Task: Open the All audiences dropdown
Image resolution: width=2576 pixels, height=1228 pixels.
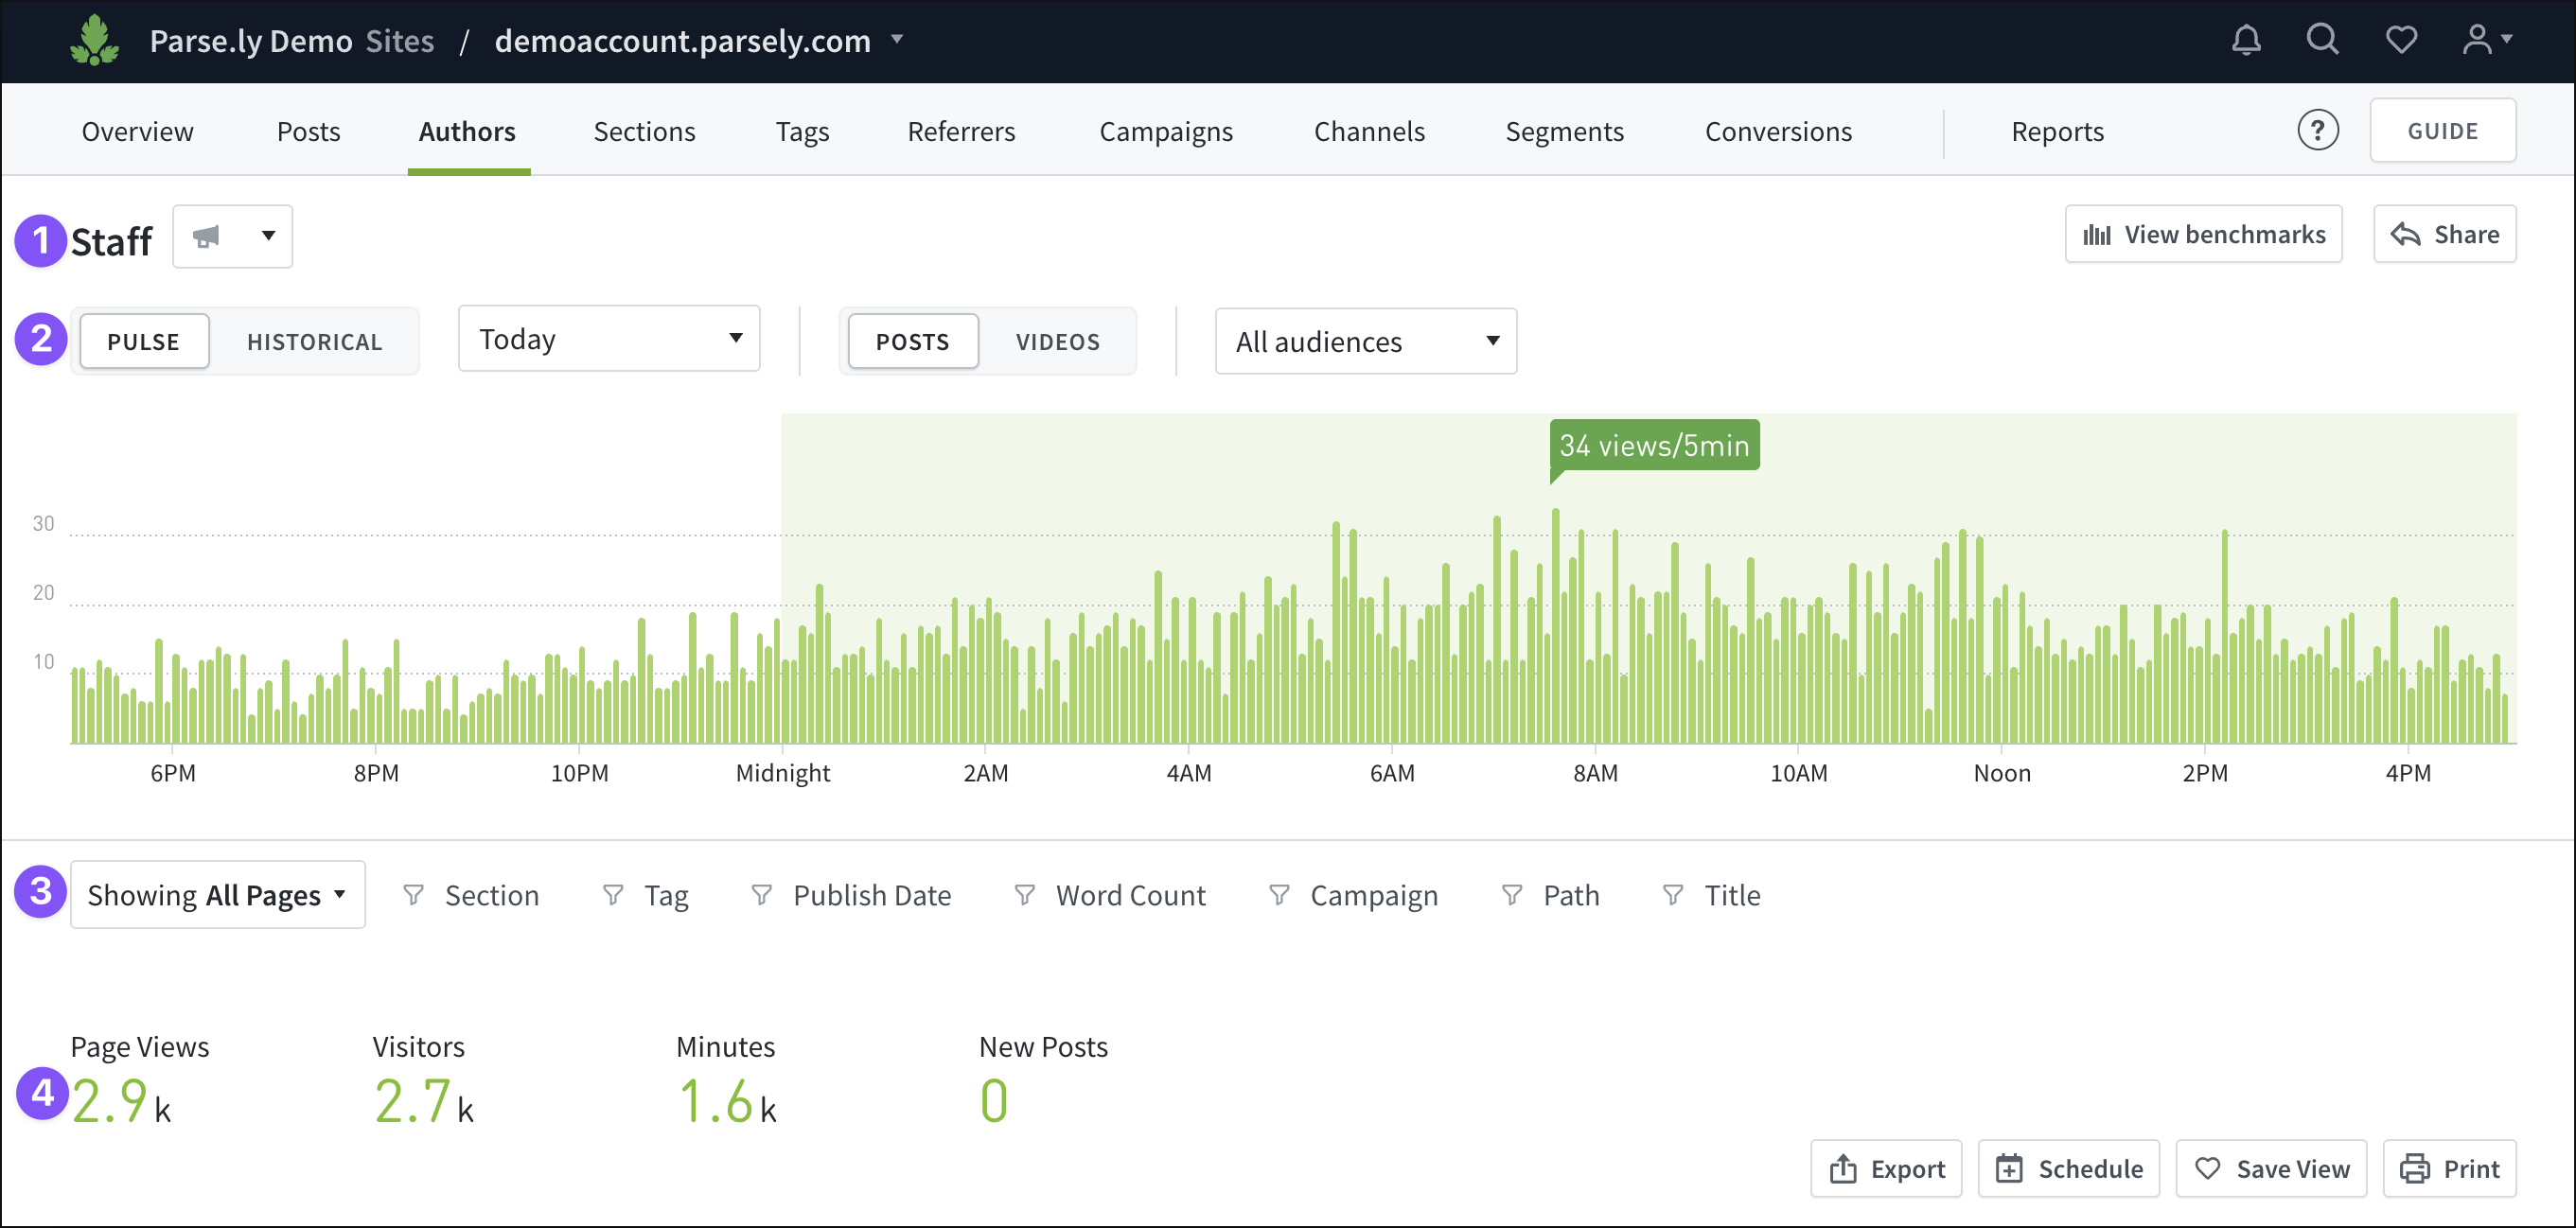Action: click(1365, 342)
